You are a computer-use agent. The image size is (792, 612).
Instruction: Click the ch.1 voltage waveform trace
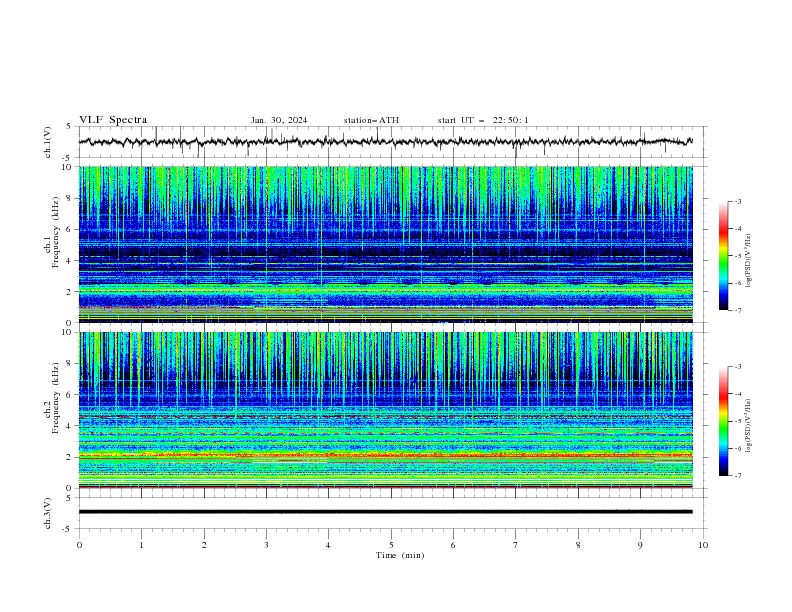point(386,142)
